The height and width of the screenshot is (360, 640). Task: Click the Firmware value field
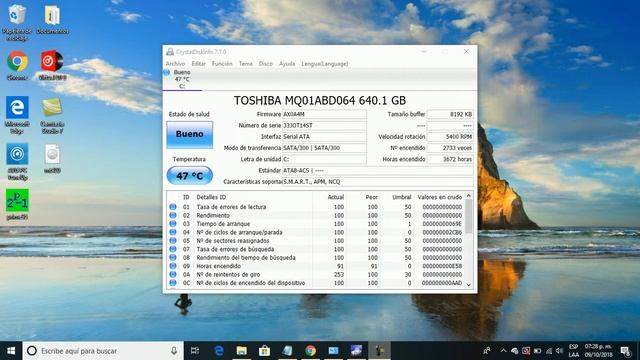[x=324, y=114]
